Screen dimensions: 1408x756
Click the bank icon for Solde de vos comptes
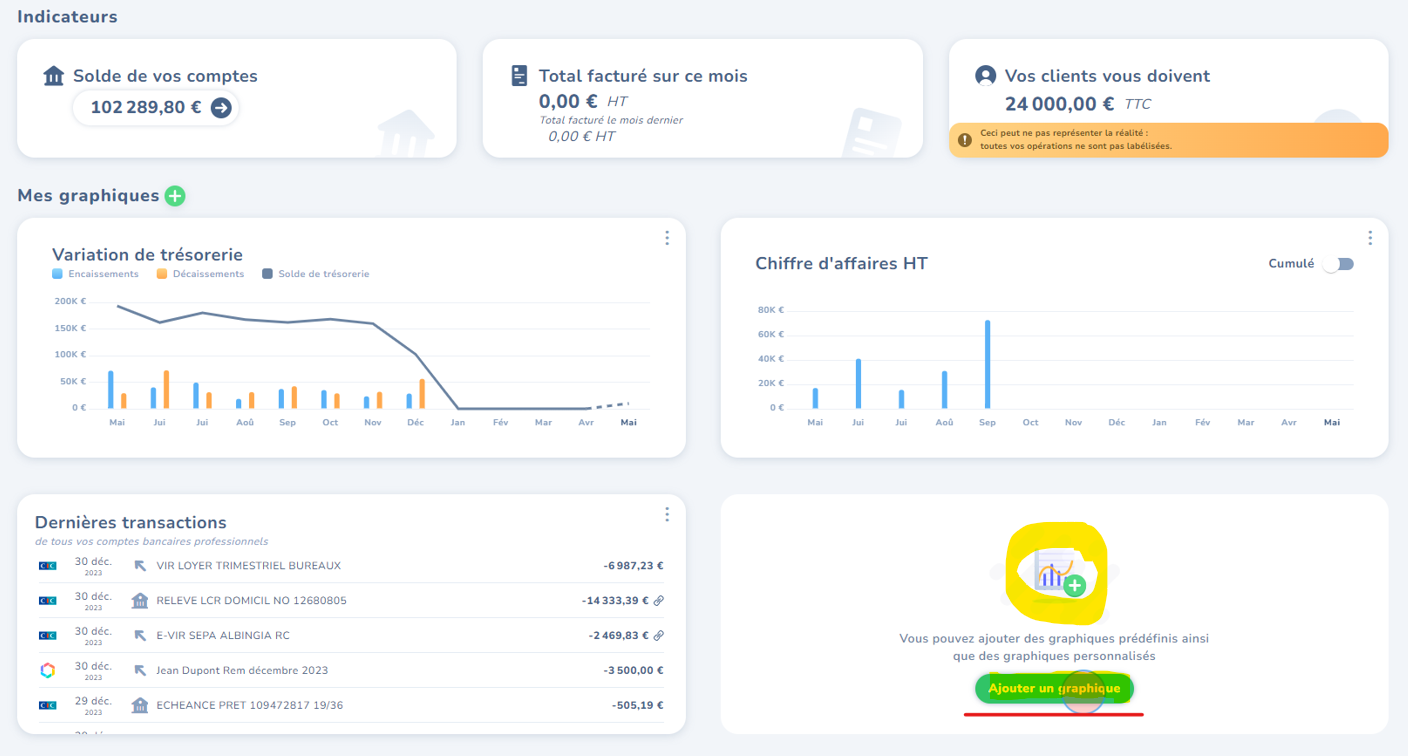coord(54,76)
